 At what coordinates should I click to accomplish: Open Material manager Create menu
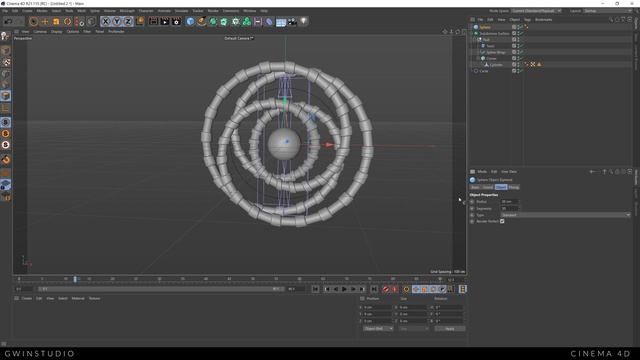27,298
